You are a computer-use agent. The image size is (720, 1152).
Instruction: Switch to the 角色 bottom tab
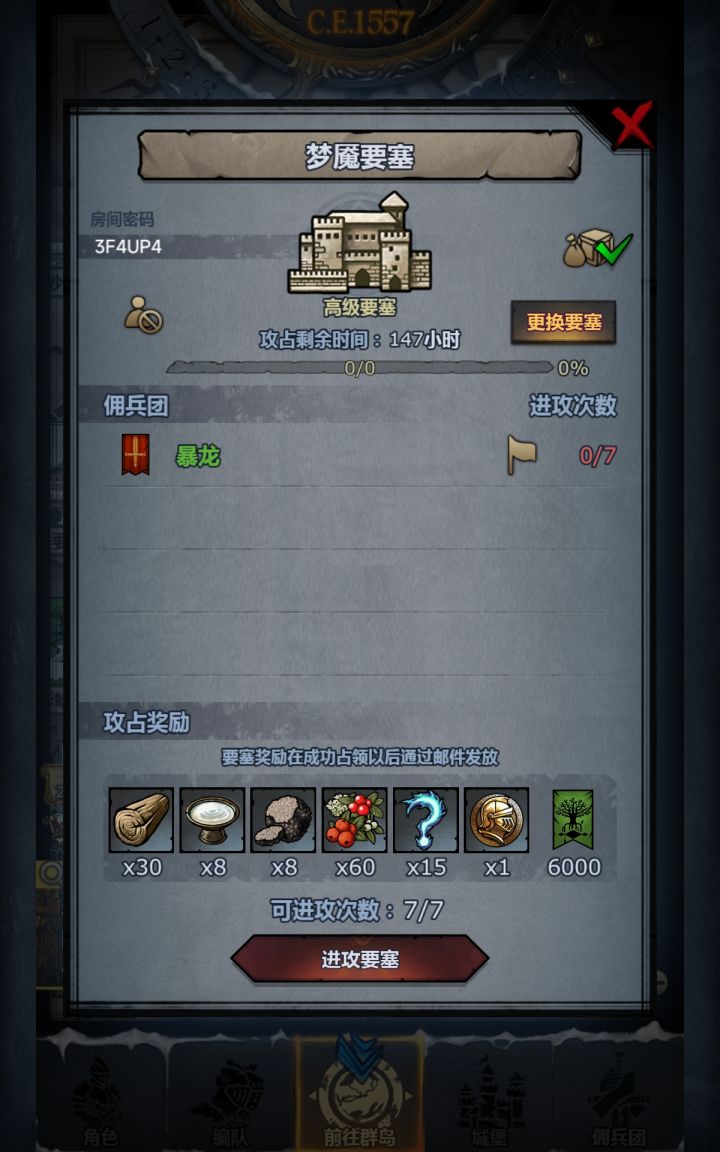click(101, 1098)
